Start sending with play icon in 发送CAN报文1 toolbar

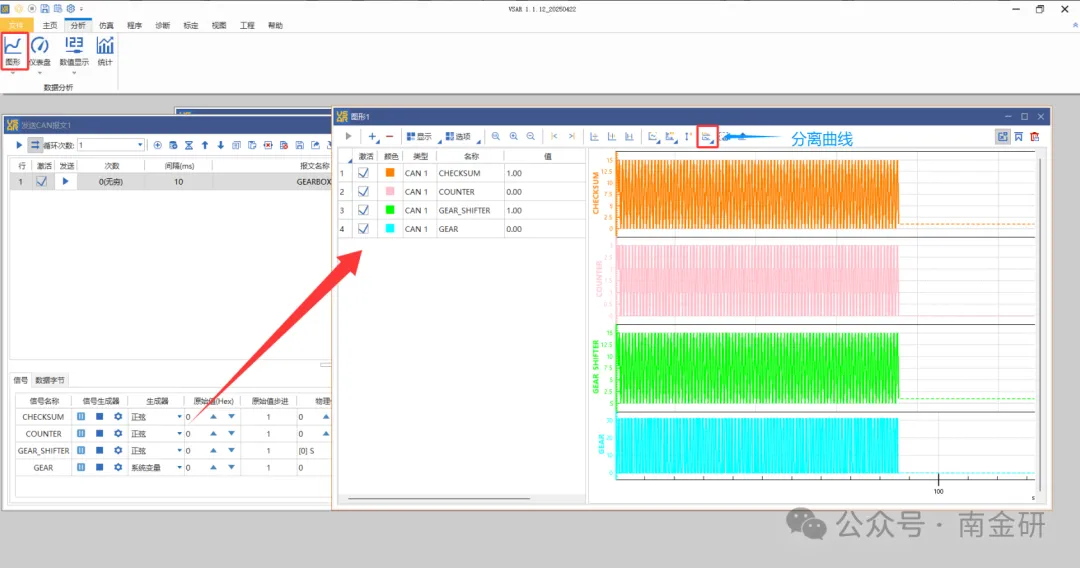tap(19, 145)
